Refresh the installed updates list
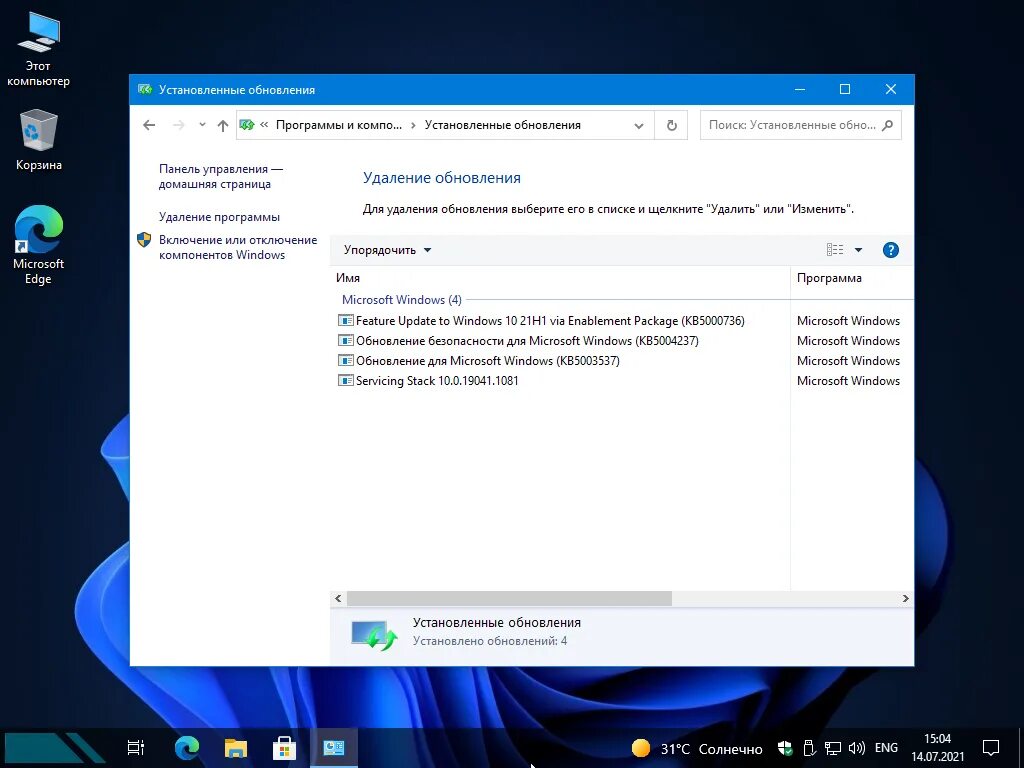Image resolution: width=1024 pixels, height=768 pixels. pos(671,125)
